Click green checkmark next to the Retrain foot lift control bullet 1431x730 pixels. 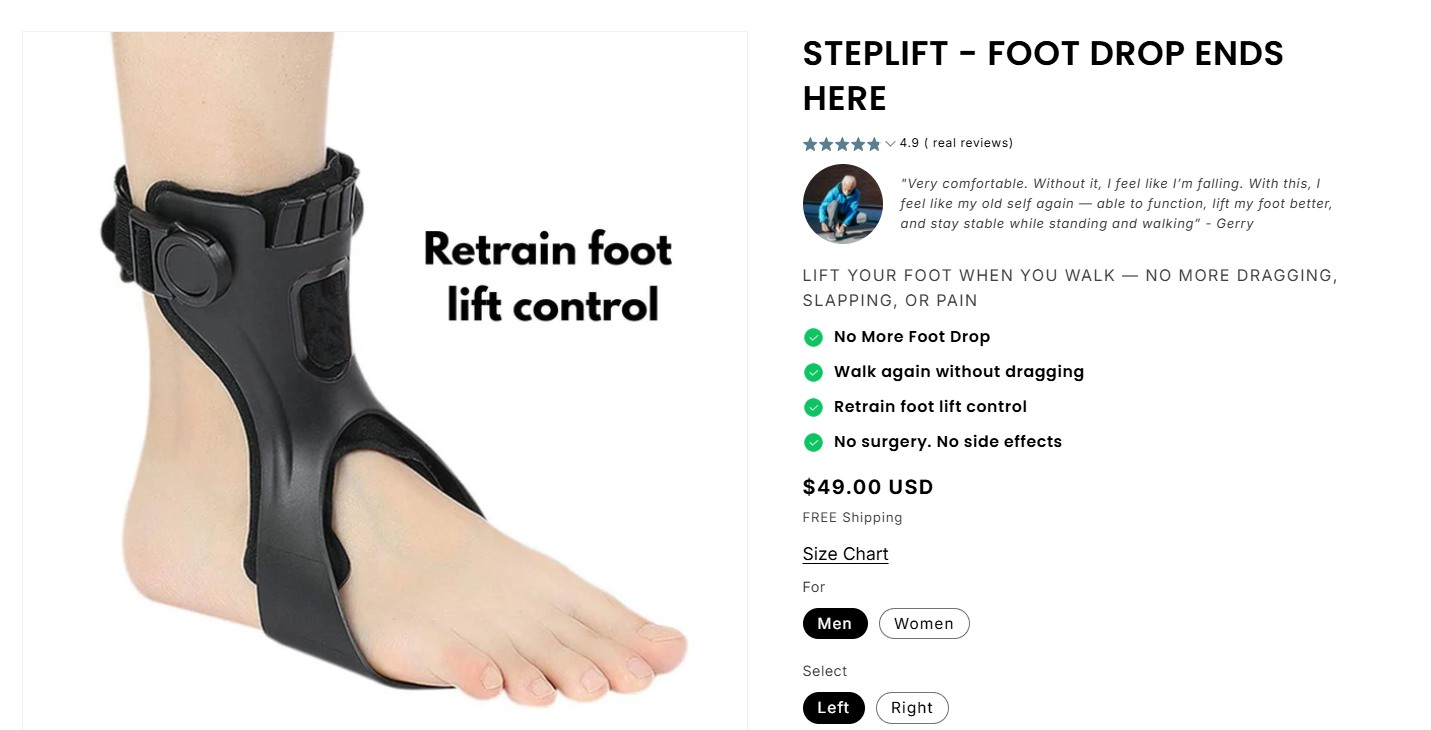813,407
